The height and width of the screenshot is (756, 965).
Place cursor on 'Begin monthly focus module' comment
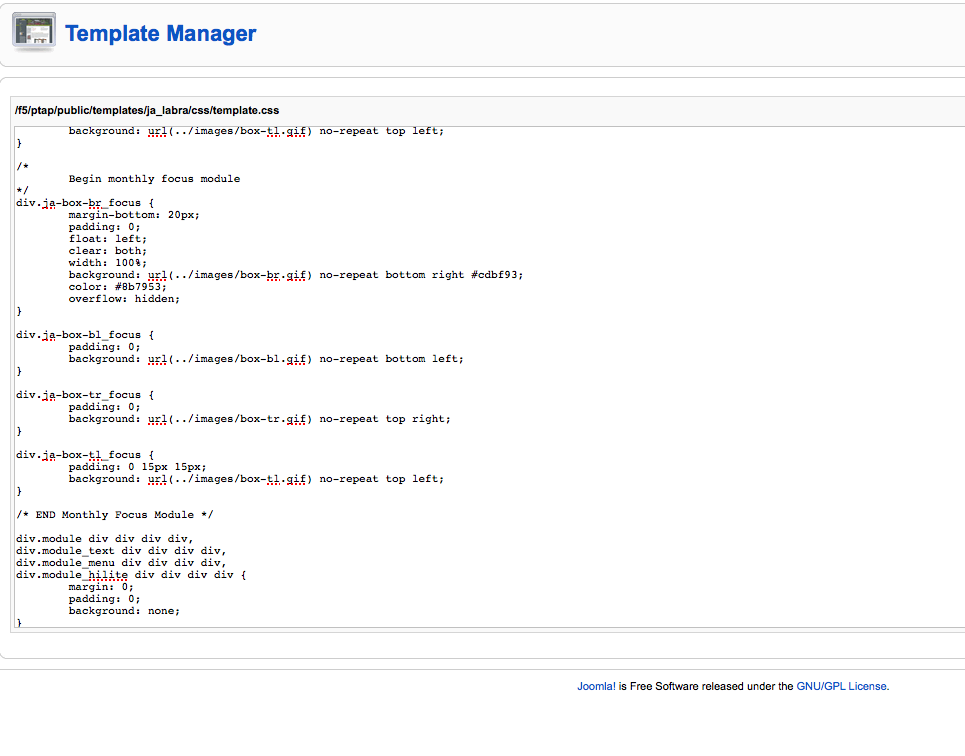(x=154, y=179)
